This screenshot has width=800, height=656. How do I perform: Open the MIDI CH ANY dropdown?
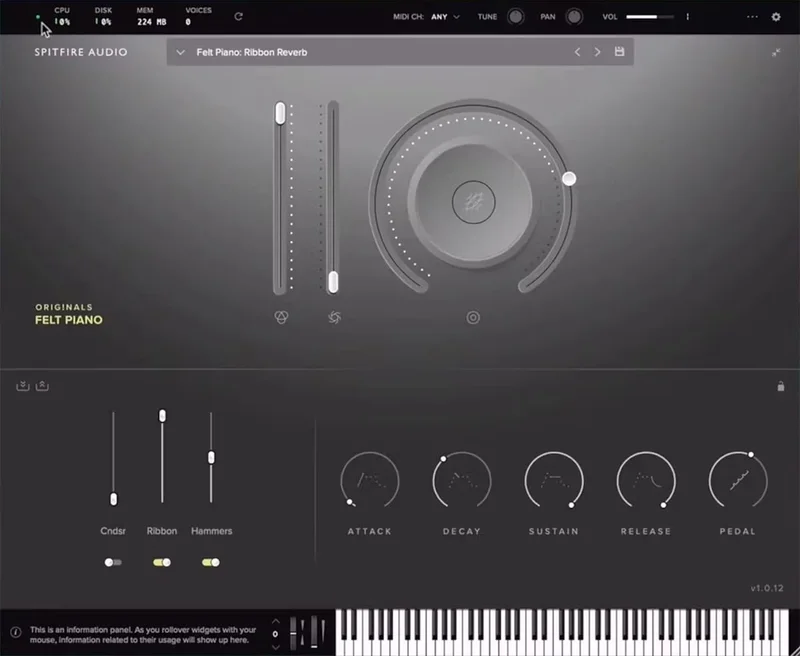pos(445,17)
